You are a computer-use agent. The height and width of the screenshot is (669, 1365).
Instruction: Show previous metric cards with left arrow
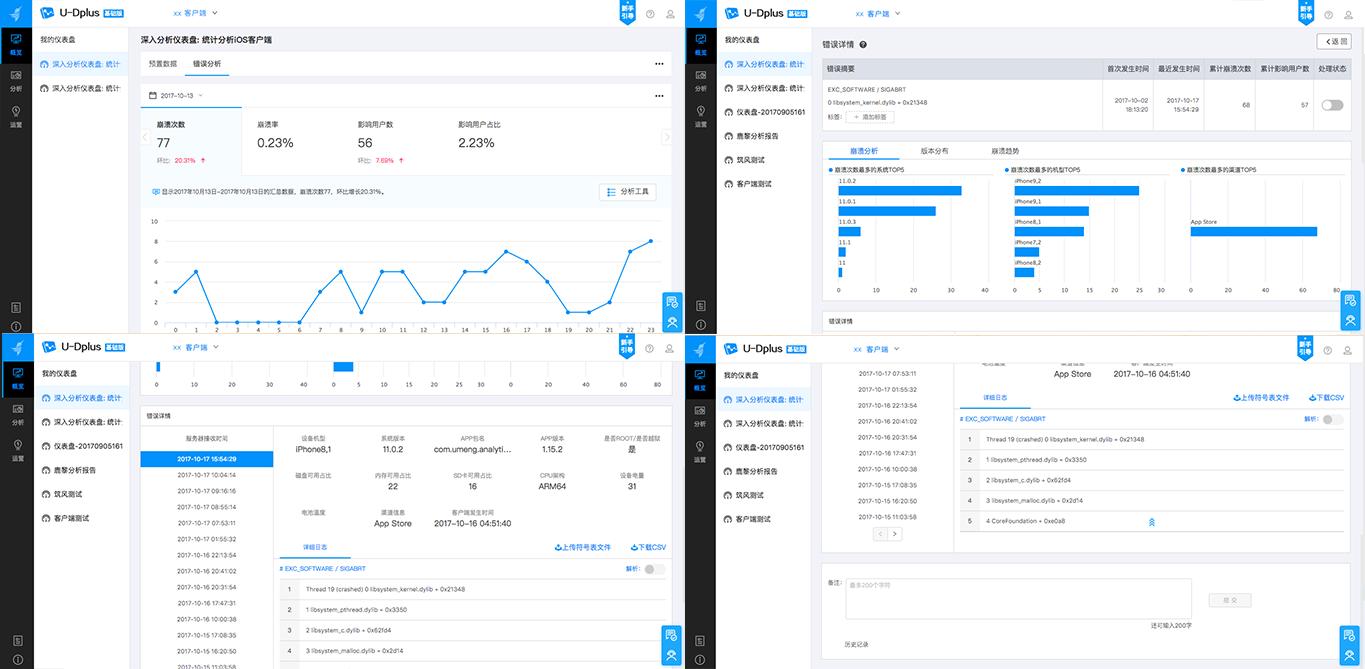(x=146, y=137)
